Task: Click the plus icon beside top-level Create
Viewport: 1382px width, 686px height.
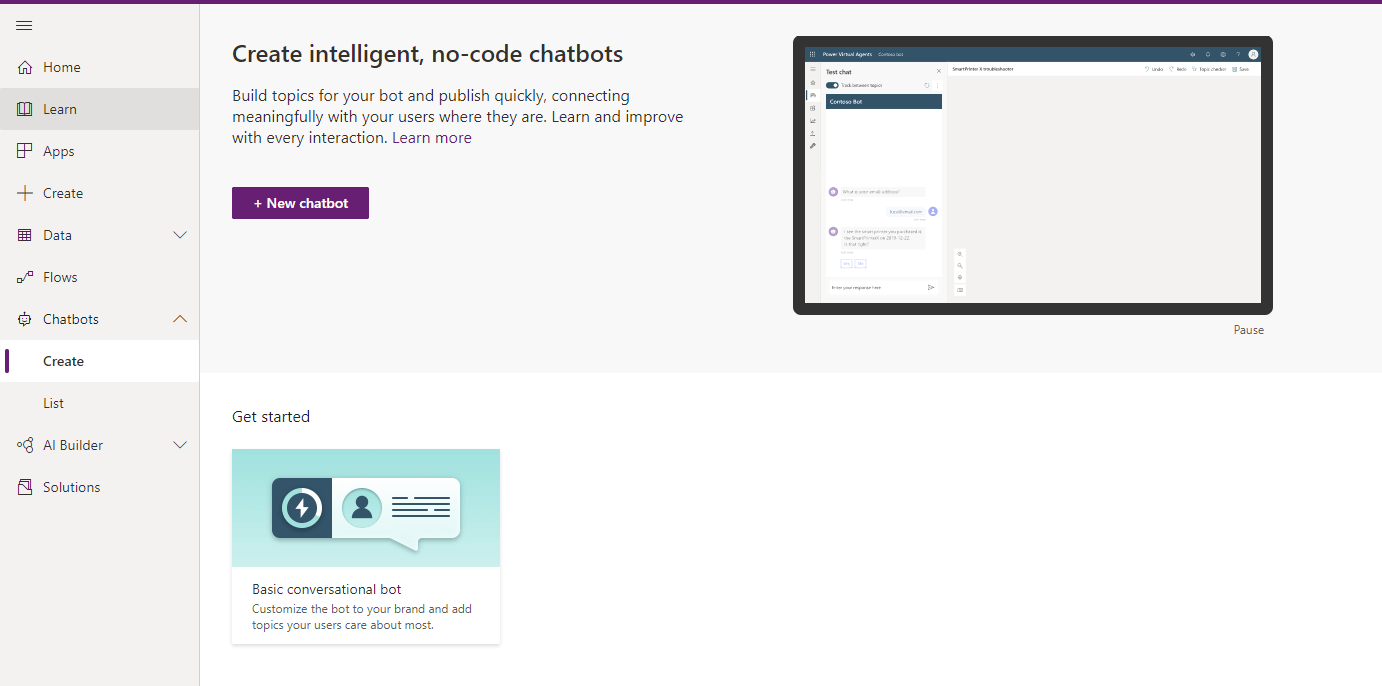Action: click(x=25, y=193)
